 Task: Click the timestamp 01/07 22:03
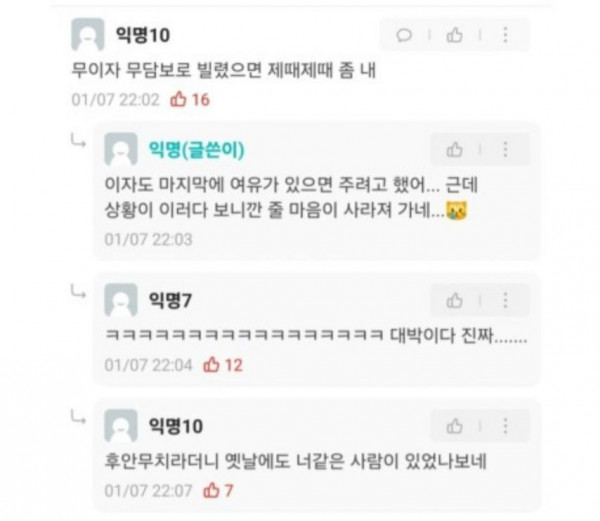pyautogui.click(x=148, y=239)
